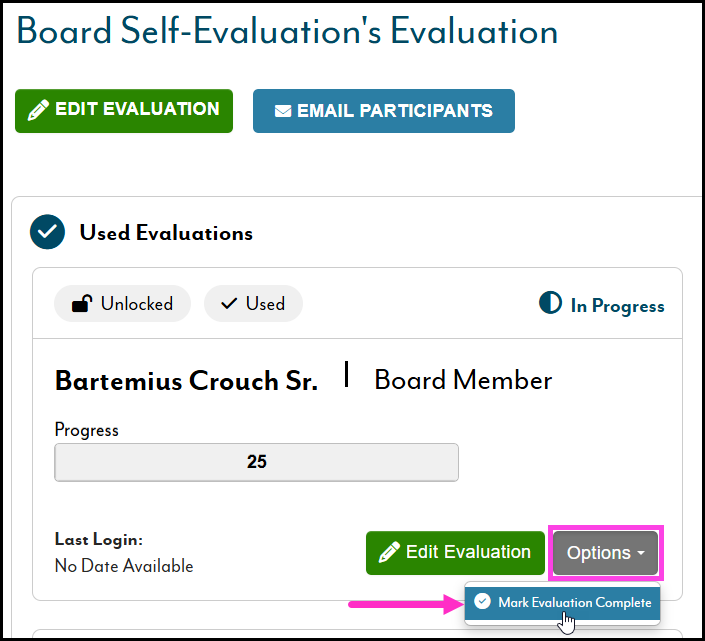The height and width of the screenshot is (641, 705).
Task: Click check icon beside Mark Evaluation Complete
Action: (x=482, y=602)
